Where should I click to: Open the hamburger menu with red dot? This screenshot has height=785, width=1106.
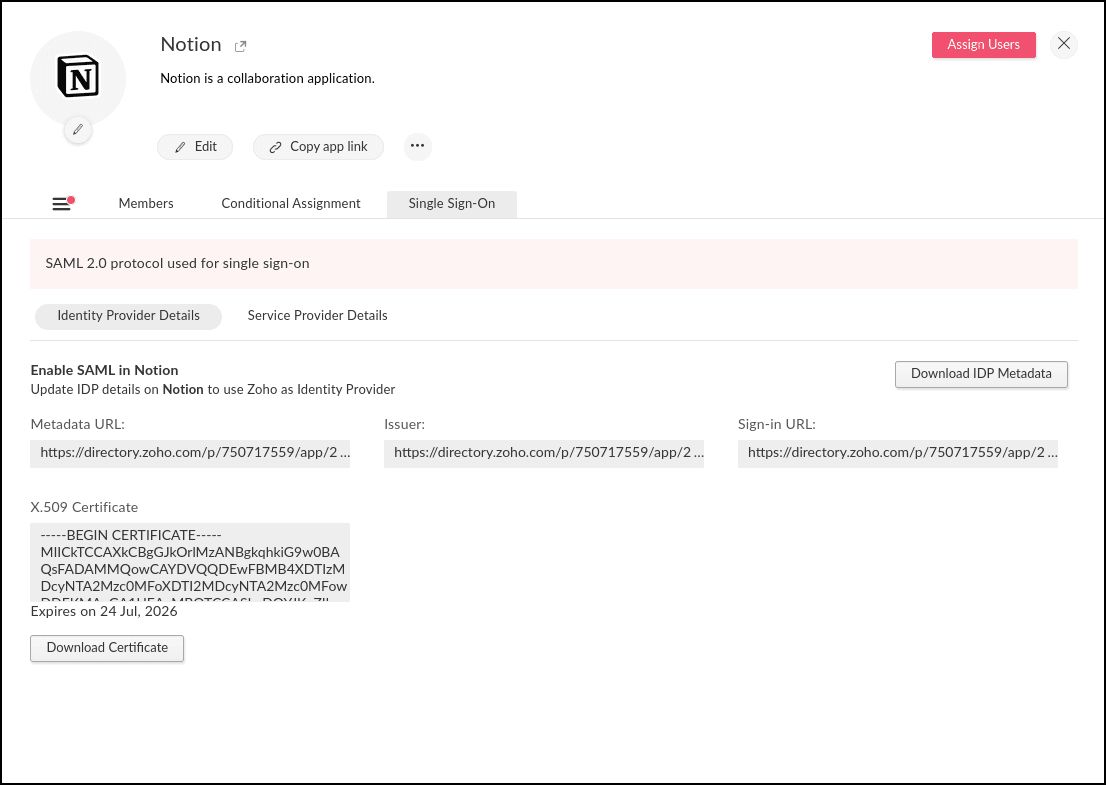(x=63, y=203)
